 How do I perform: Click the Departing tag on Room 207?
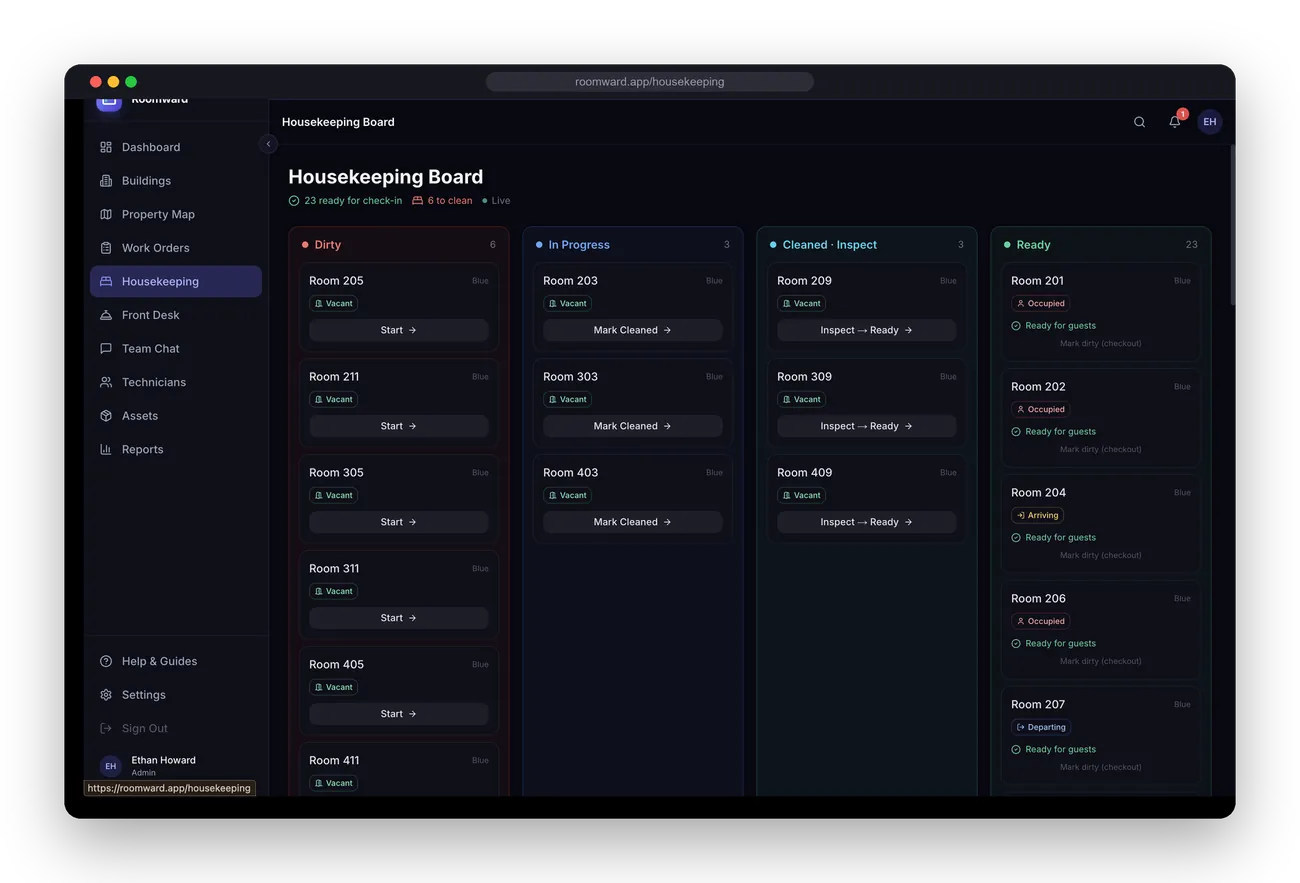(1041, 727)
